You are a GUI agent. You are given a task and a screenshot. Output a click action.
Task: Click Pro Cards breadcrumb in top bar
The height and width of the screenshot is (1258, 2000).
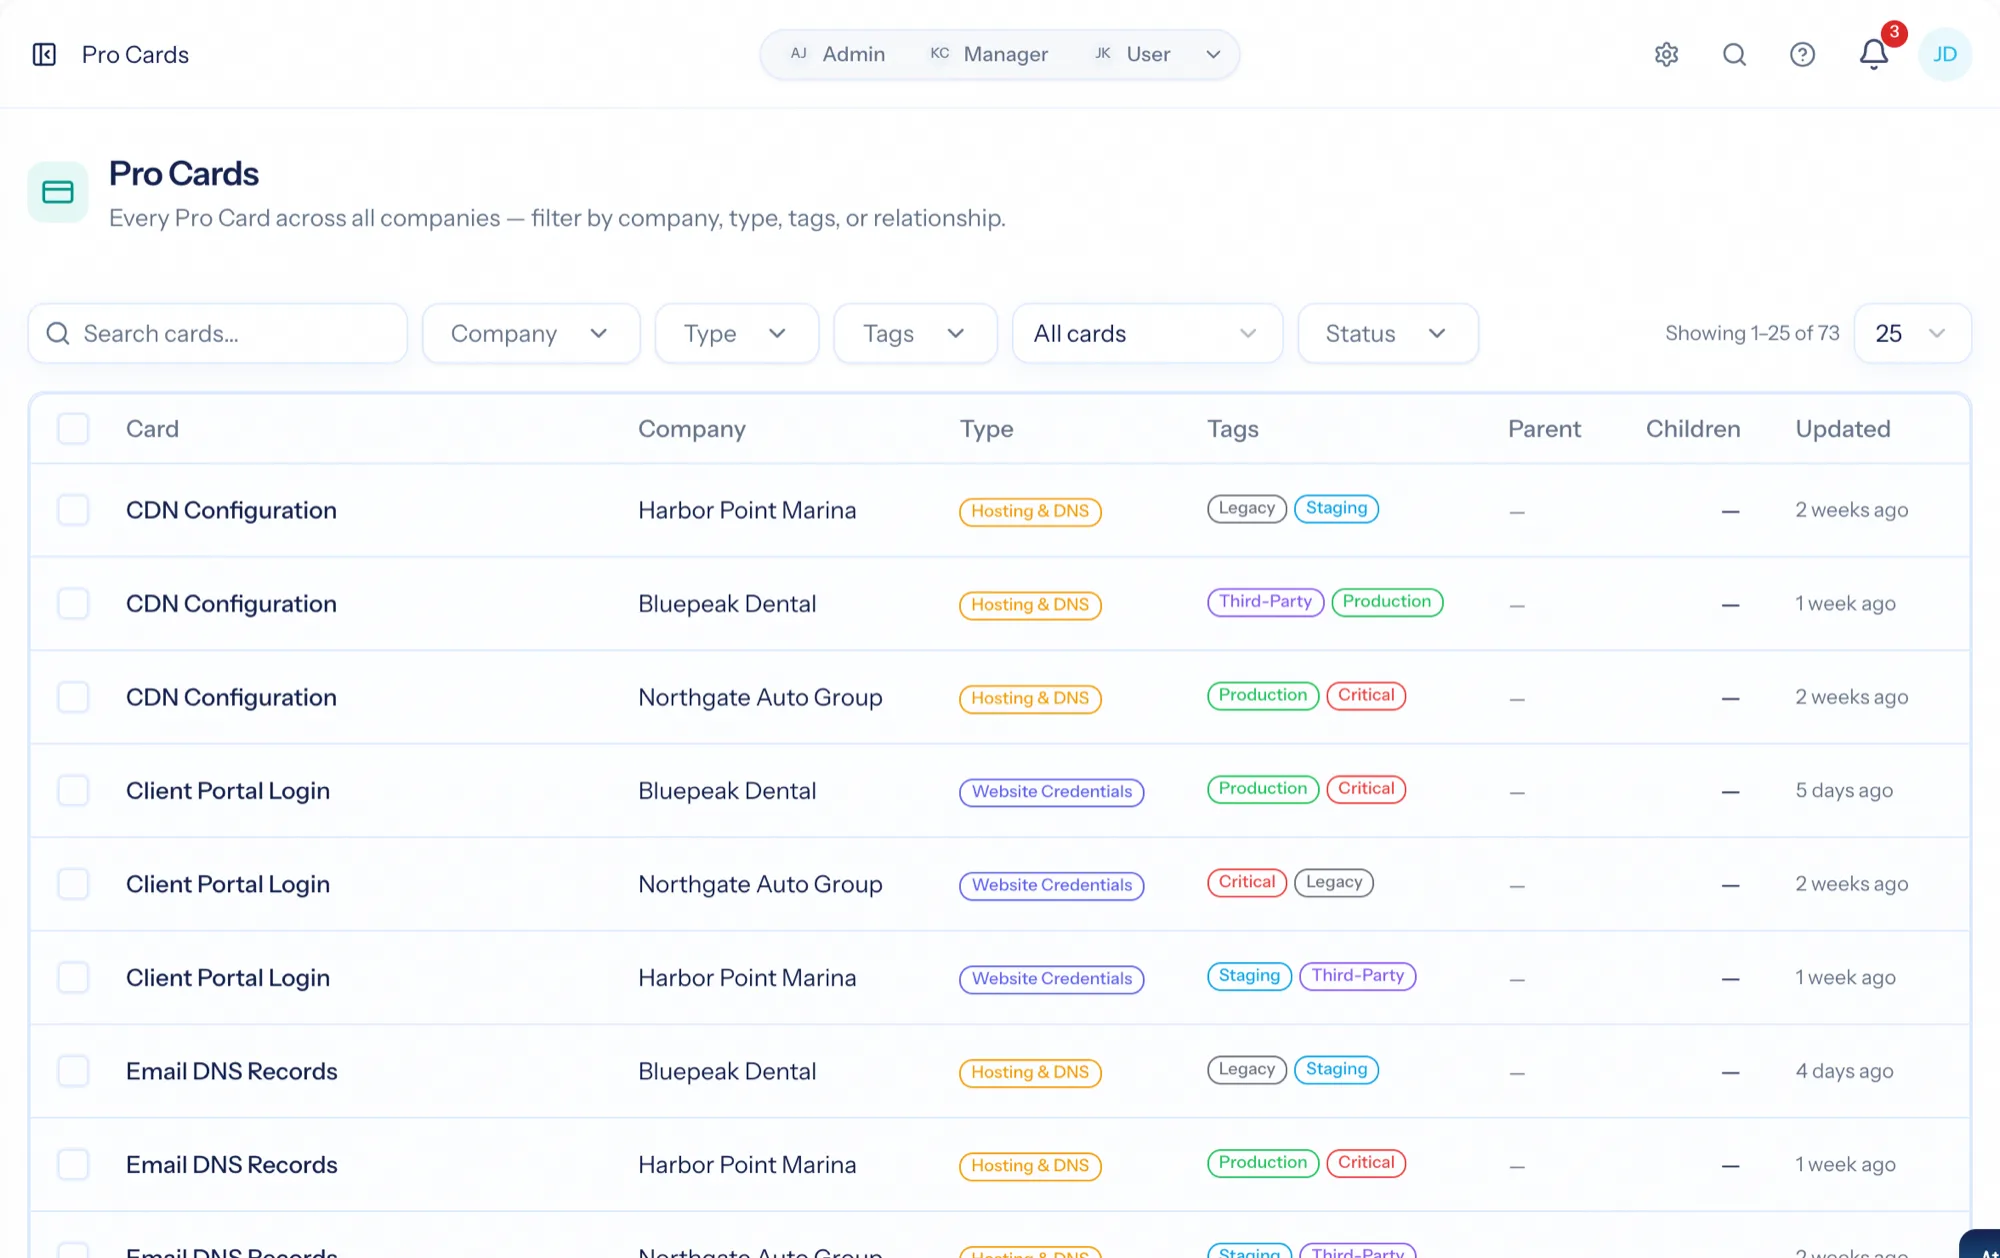135,54
